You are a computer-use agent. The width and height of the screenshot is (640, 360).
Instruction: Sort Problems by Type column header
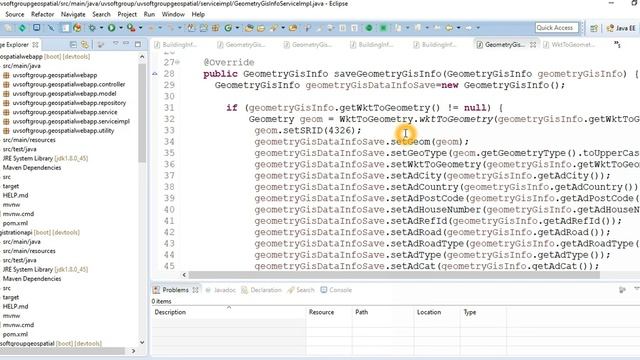pos(483,312)
